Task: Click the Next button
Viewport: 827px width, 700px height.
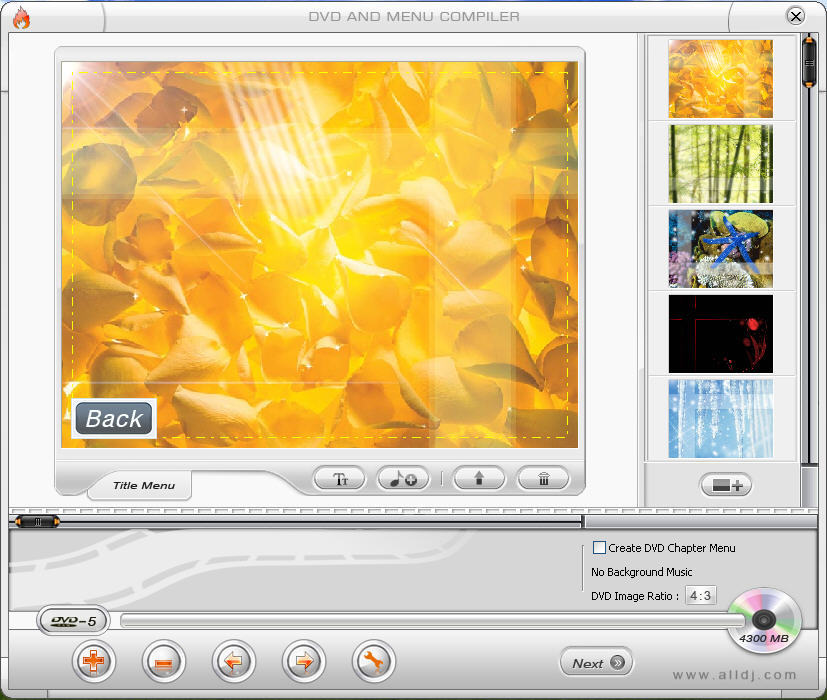Action: (x=596, y=662)
